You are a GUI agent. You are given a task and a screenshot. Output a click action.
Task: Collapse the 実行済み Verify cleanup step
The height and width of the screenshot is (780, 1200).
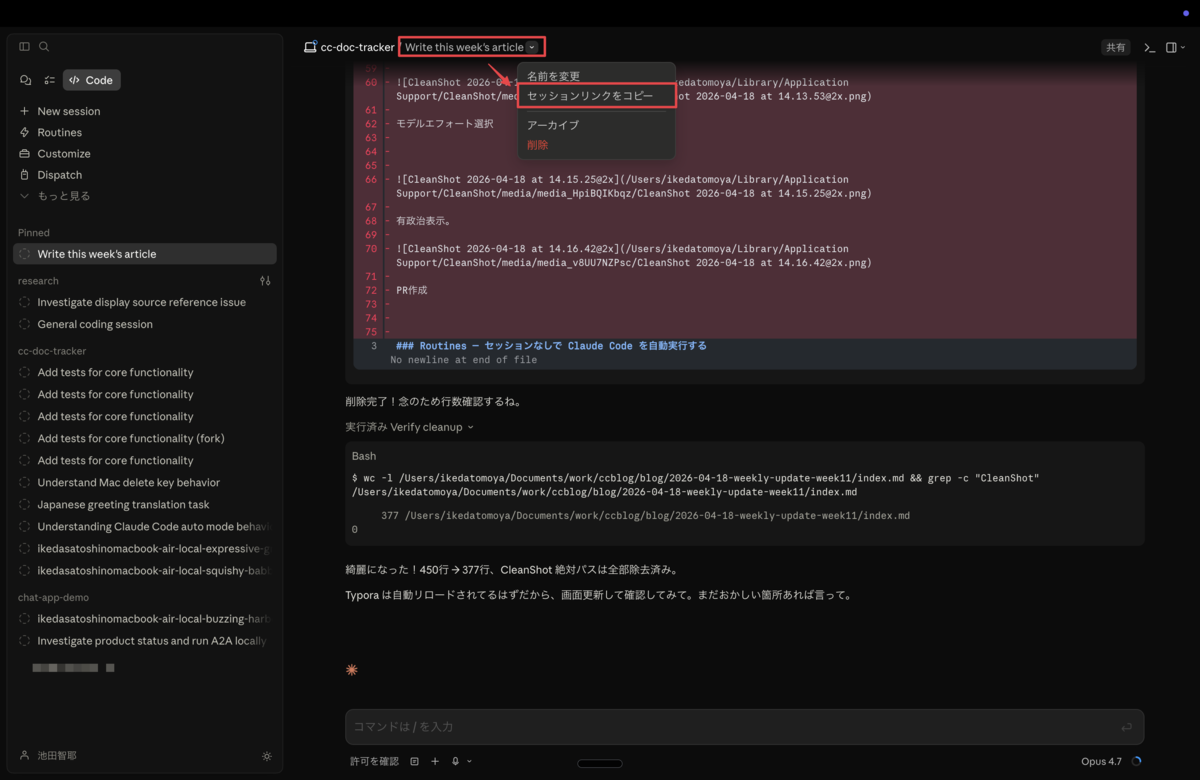coord(409,427)
